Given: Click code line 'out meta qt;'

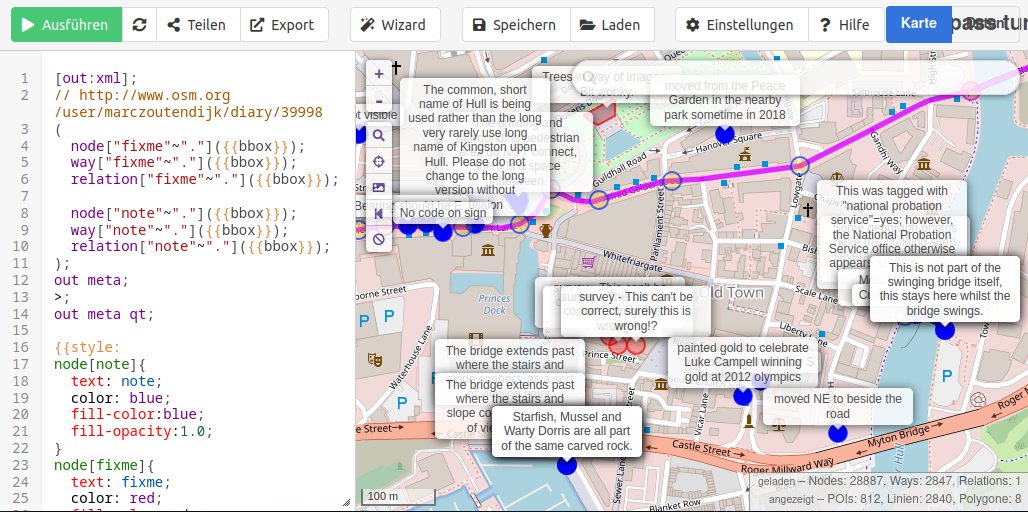Looking at the screenshot, I should [104, 314].
